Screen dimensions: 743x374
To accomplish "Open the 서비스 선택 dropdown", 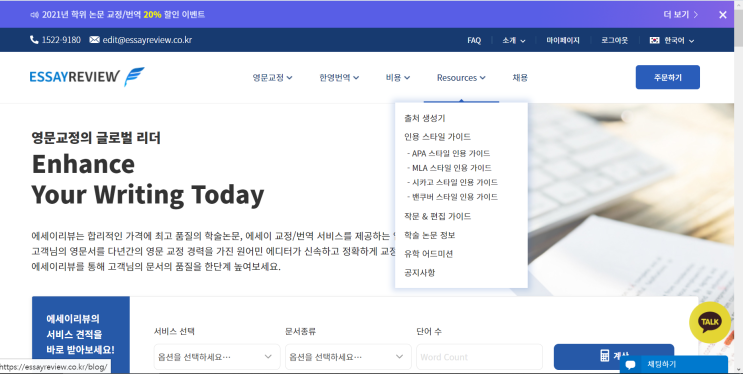I will point(217,356).
